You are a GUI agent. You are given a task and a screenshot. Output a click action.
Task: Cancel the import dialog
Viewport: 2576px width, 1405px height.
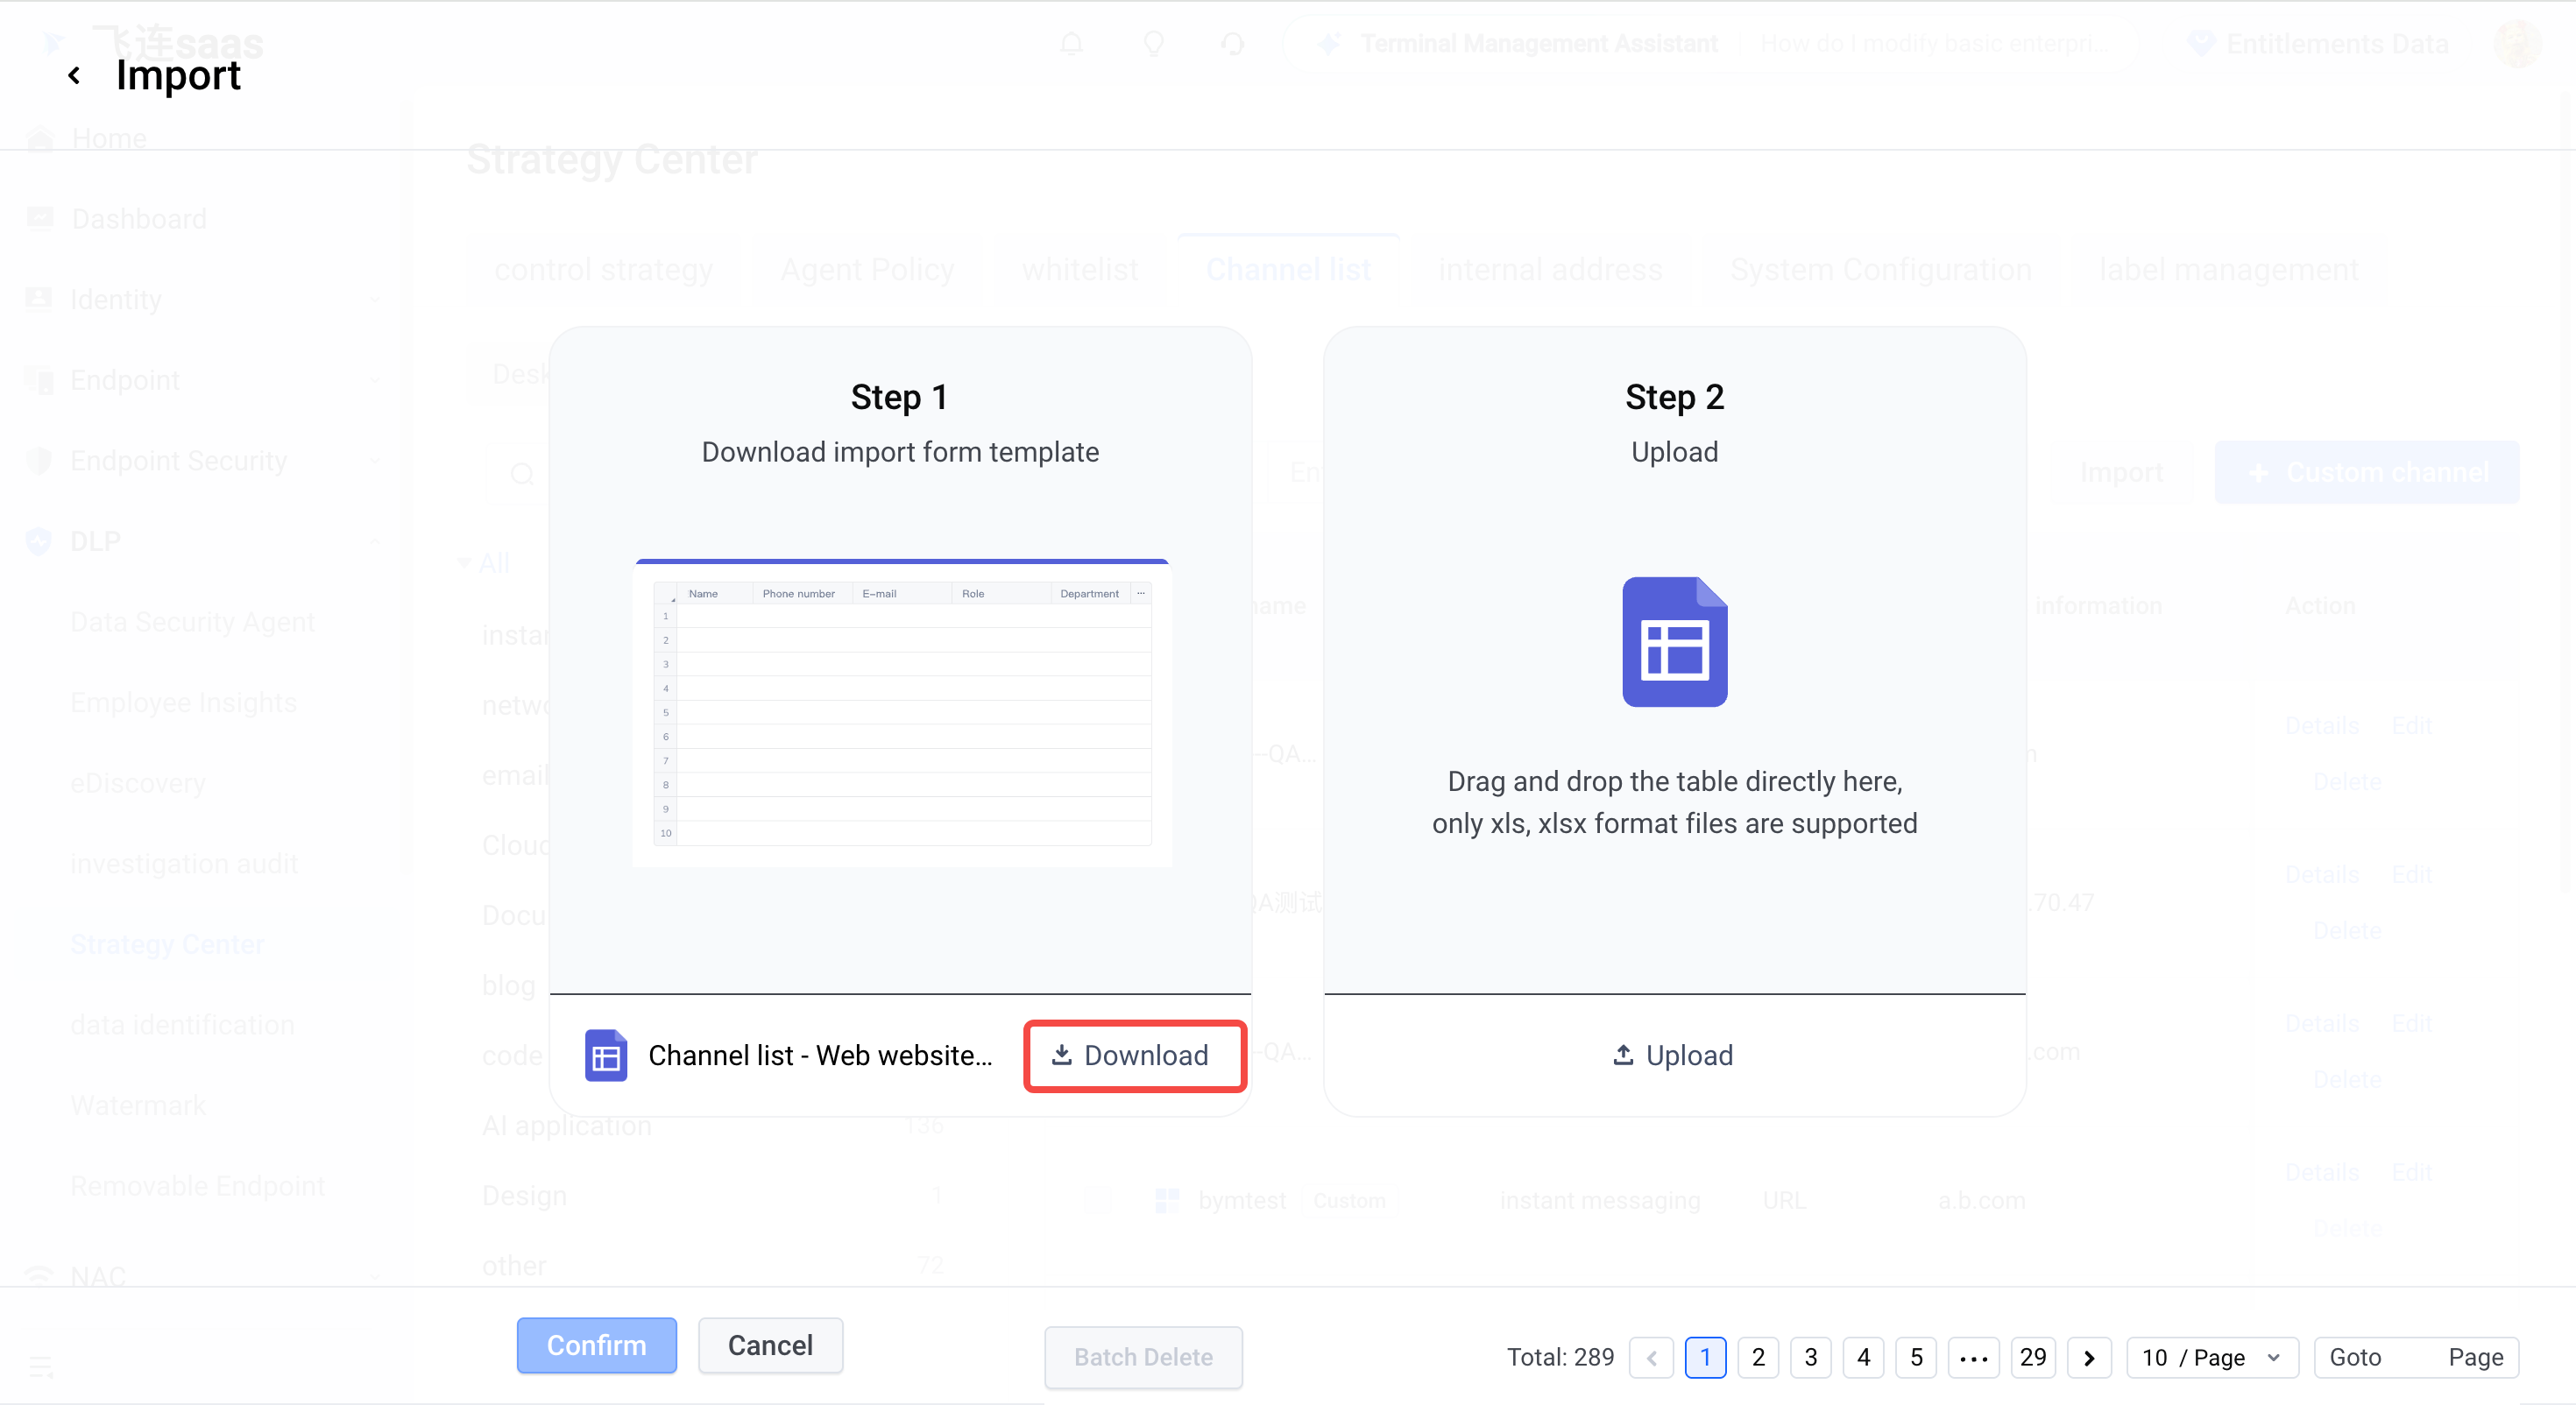770,1346
